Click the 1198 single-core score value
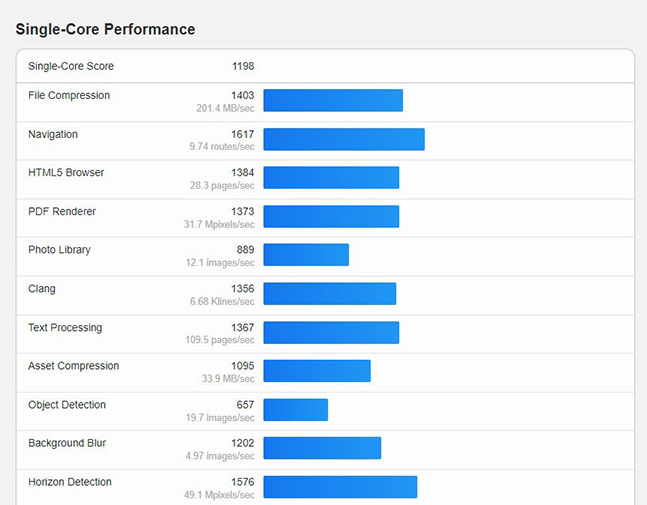 [243, 66]
